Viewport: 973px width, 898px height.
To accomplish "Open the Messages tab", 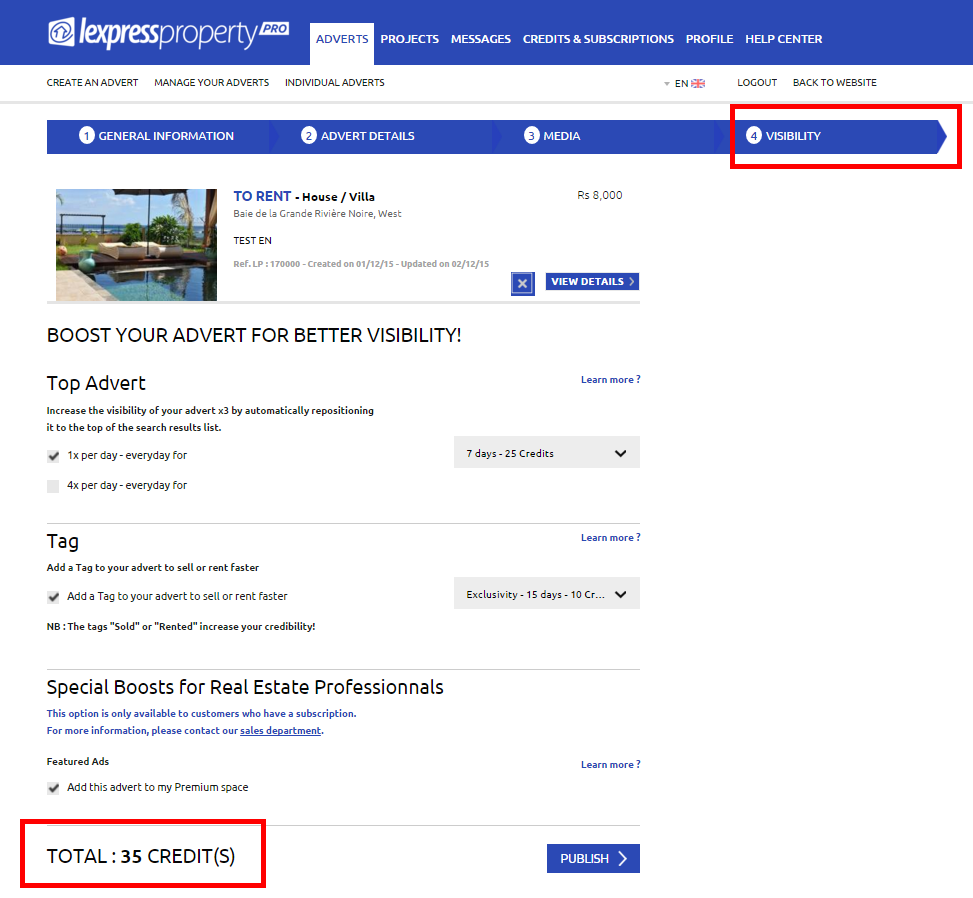I will pos(481,39).
